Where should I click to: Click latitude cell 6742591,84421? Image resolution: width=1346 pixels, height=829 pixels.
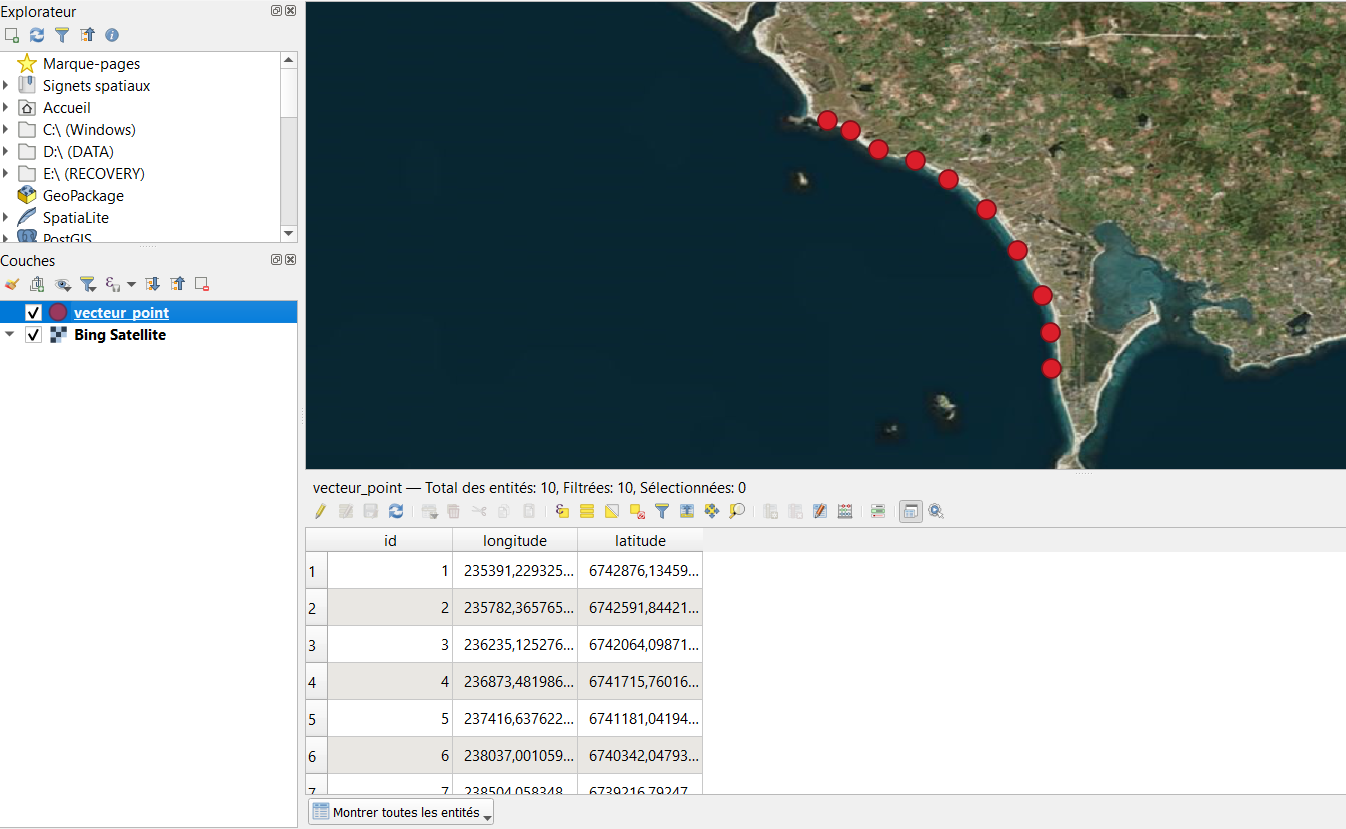(x=640, y=608)
